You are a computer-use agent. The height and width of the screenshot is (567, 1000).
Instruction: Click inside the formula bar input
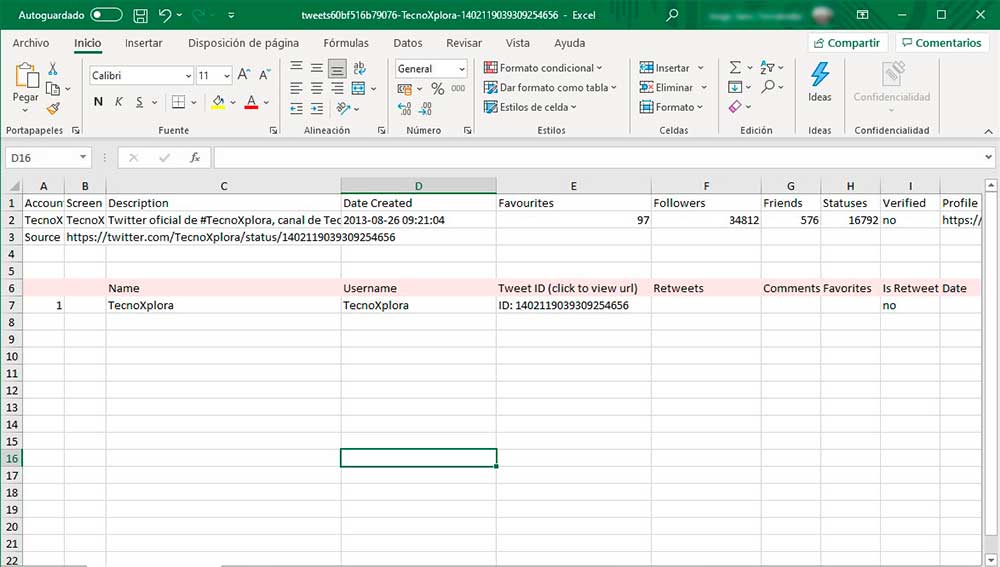tap(599, 158)
